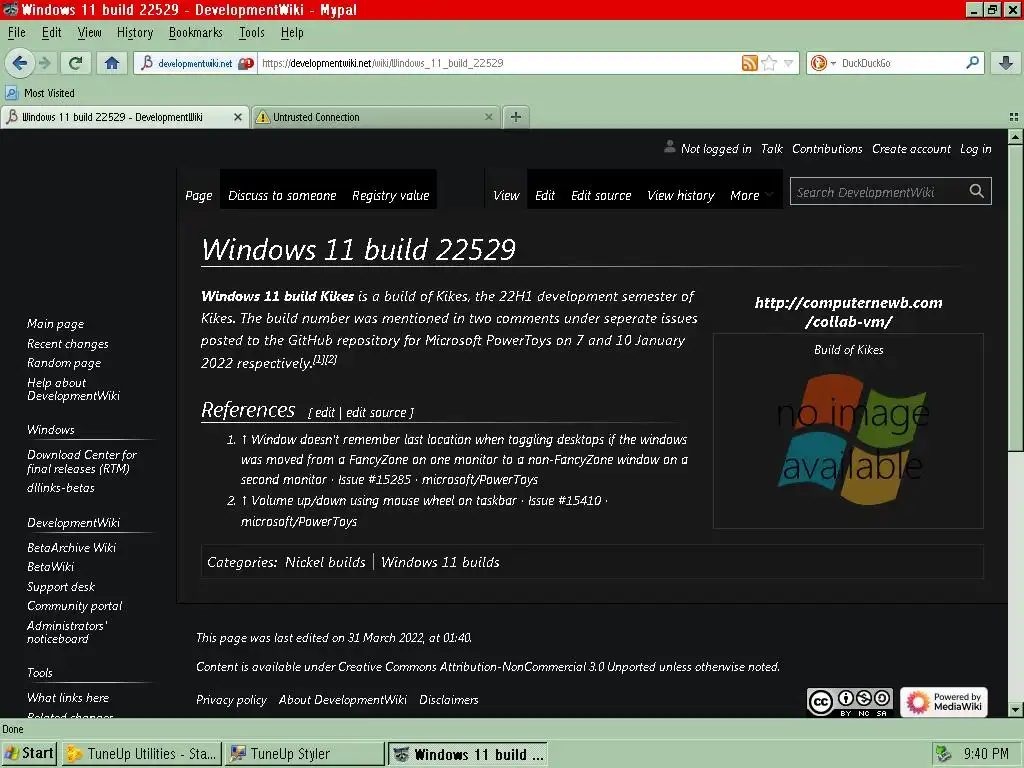Open the Contributions link
Viewport: 1024px width, 768px height.
tap(827, 149)
